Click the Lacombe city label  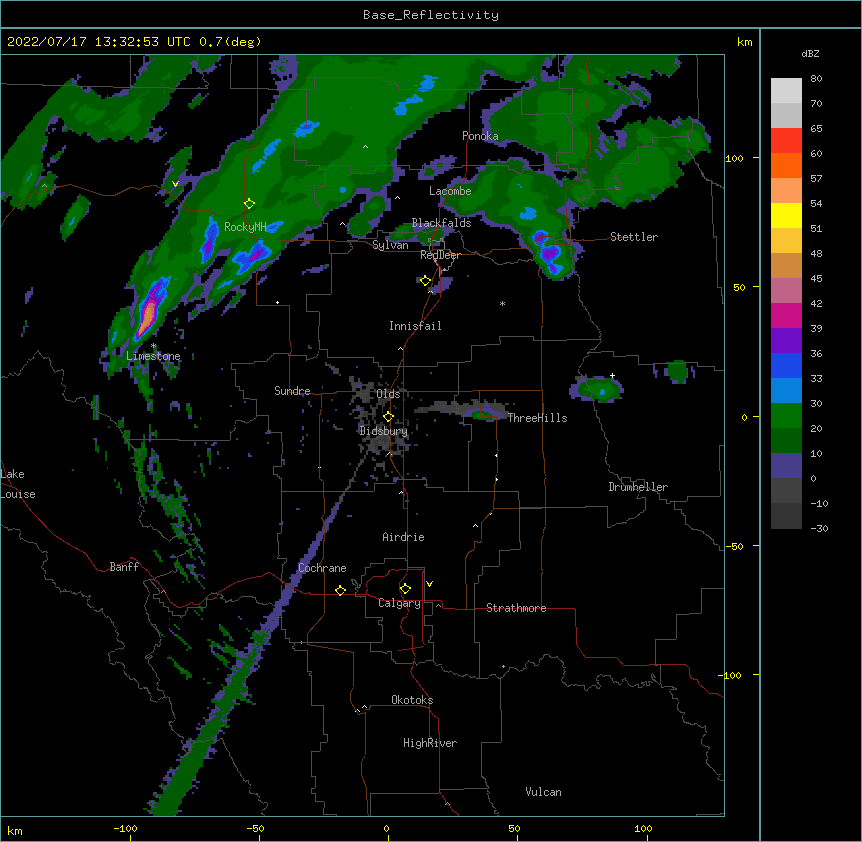450,191
